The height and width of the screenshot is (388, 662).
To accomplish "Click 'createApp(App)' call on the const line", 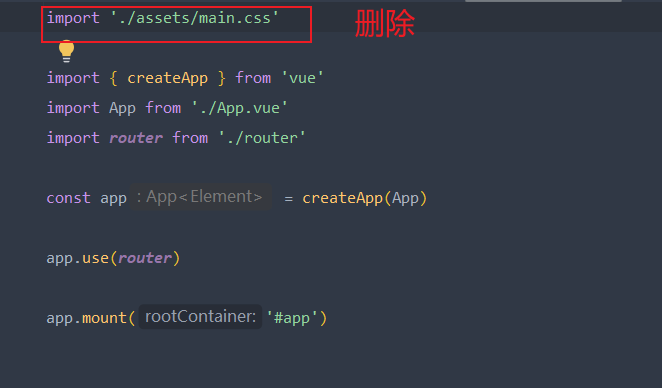I will click(x=365, y=198).
